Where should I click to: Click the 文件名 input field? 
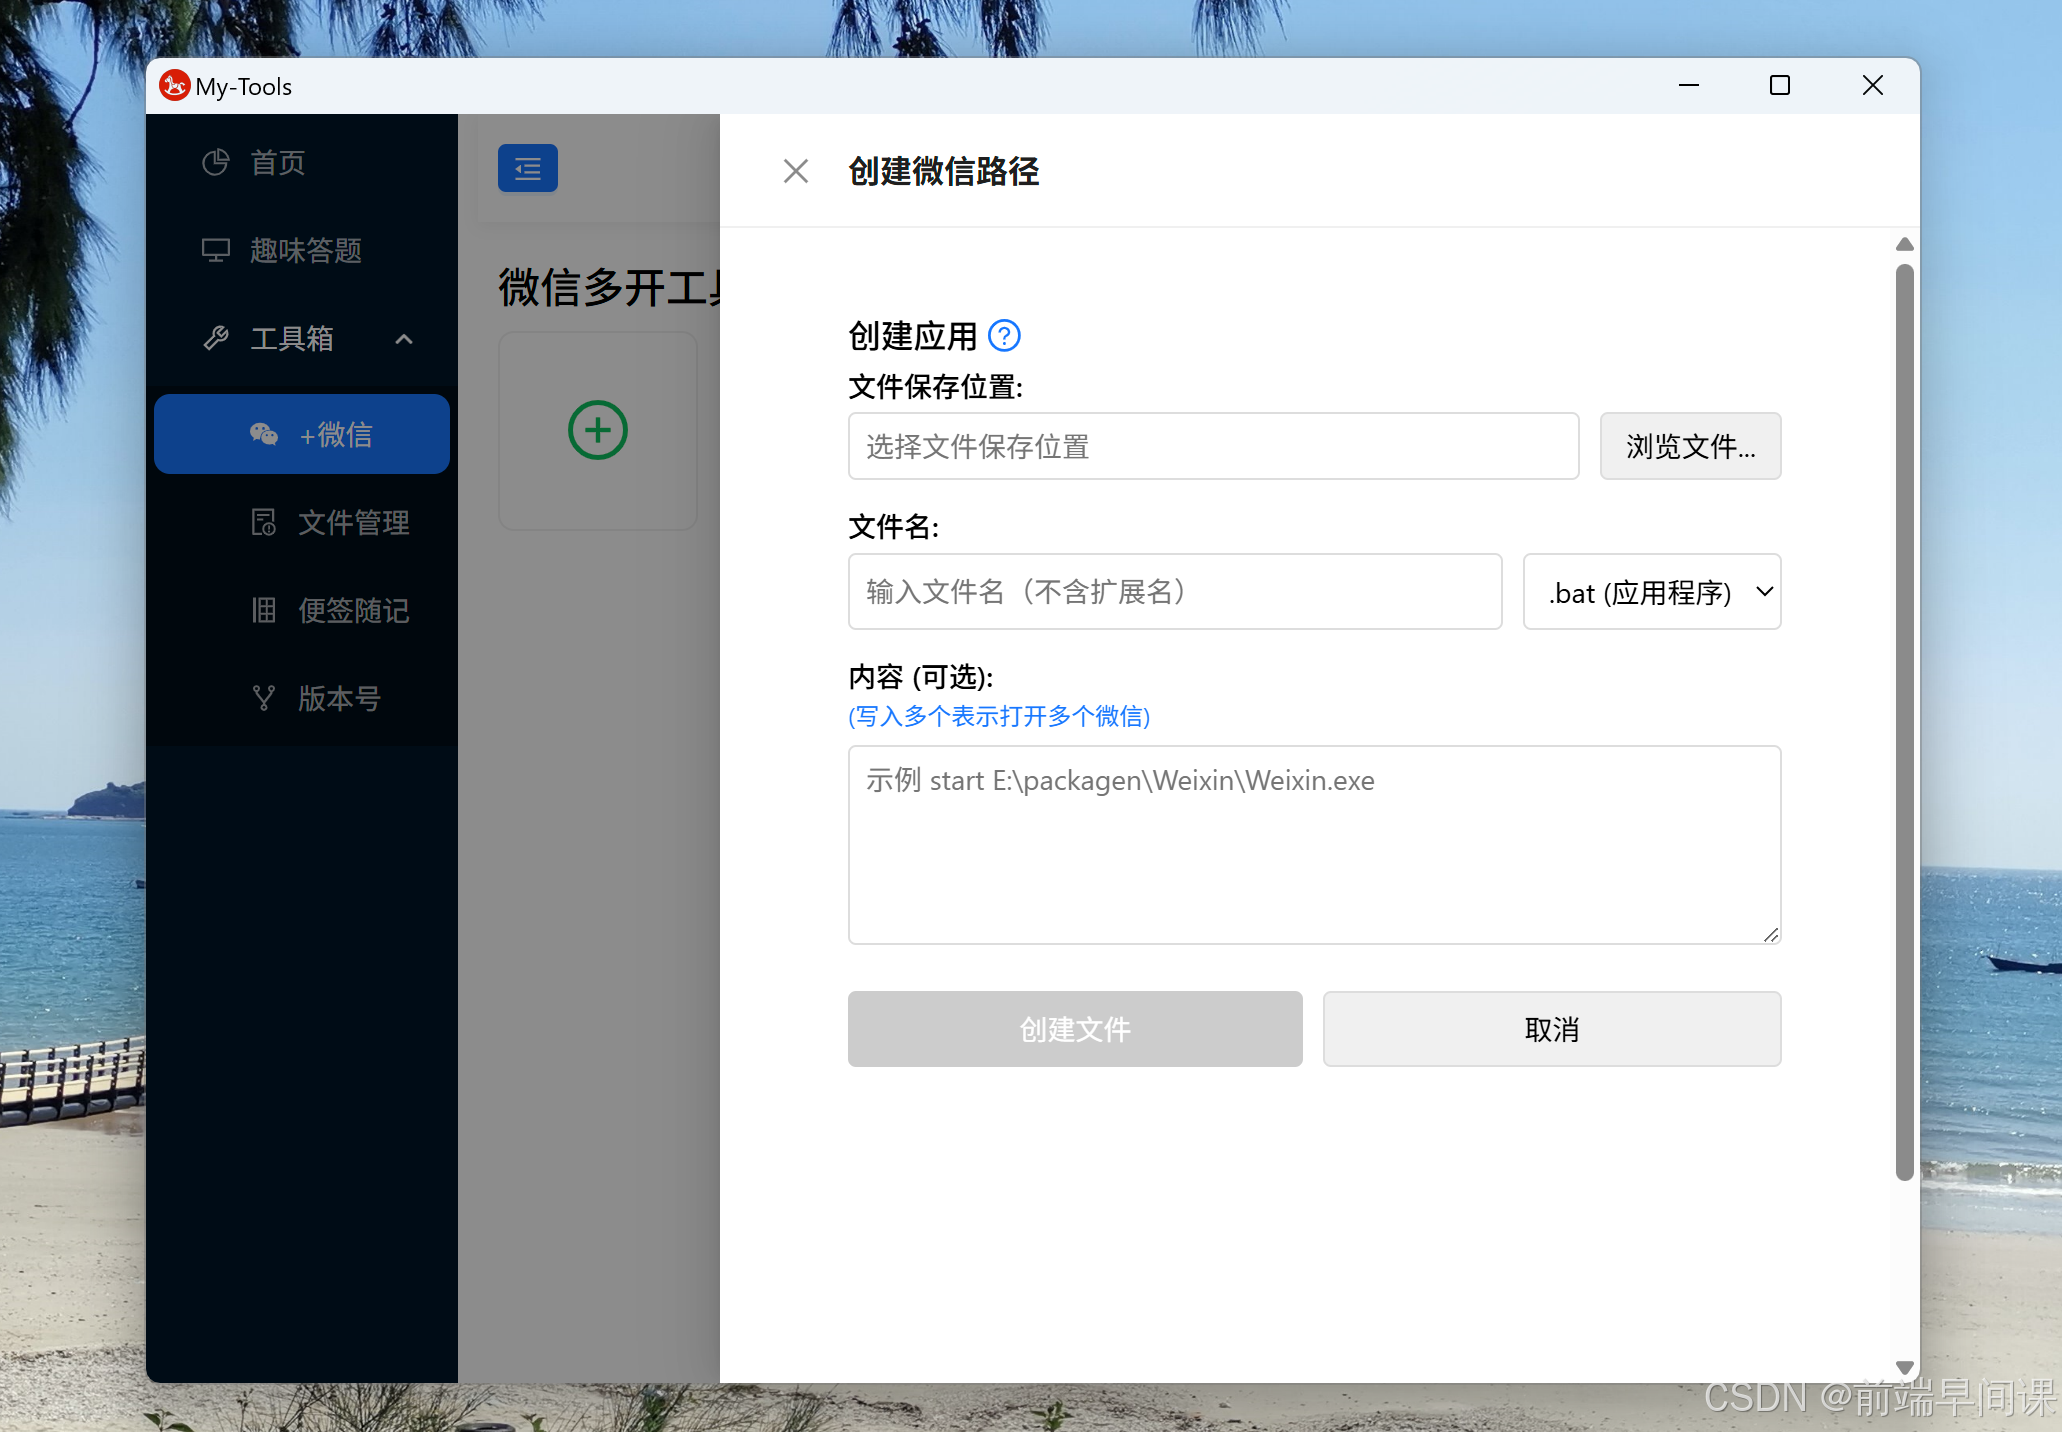click(1175, 591)
